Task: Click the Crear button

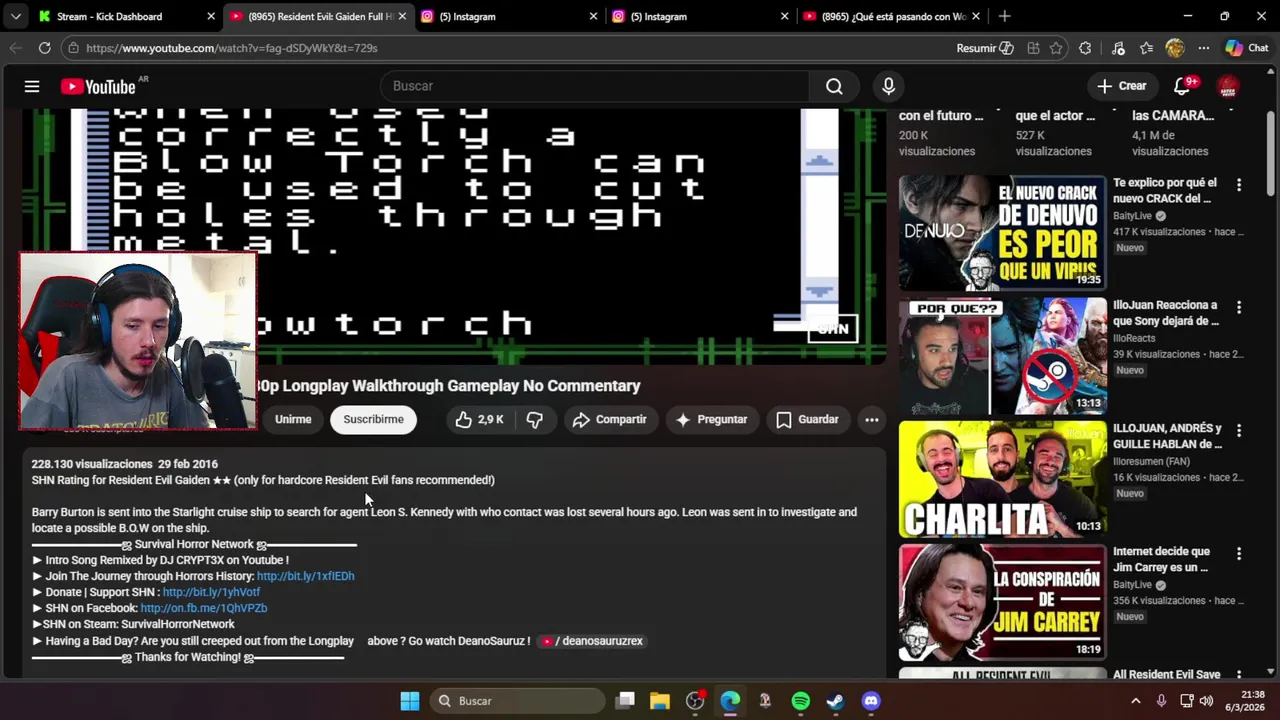Action: click(x=1122, y=86)
